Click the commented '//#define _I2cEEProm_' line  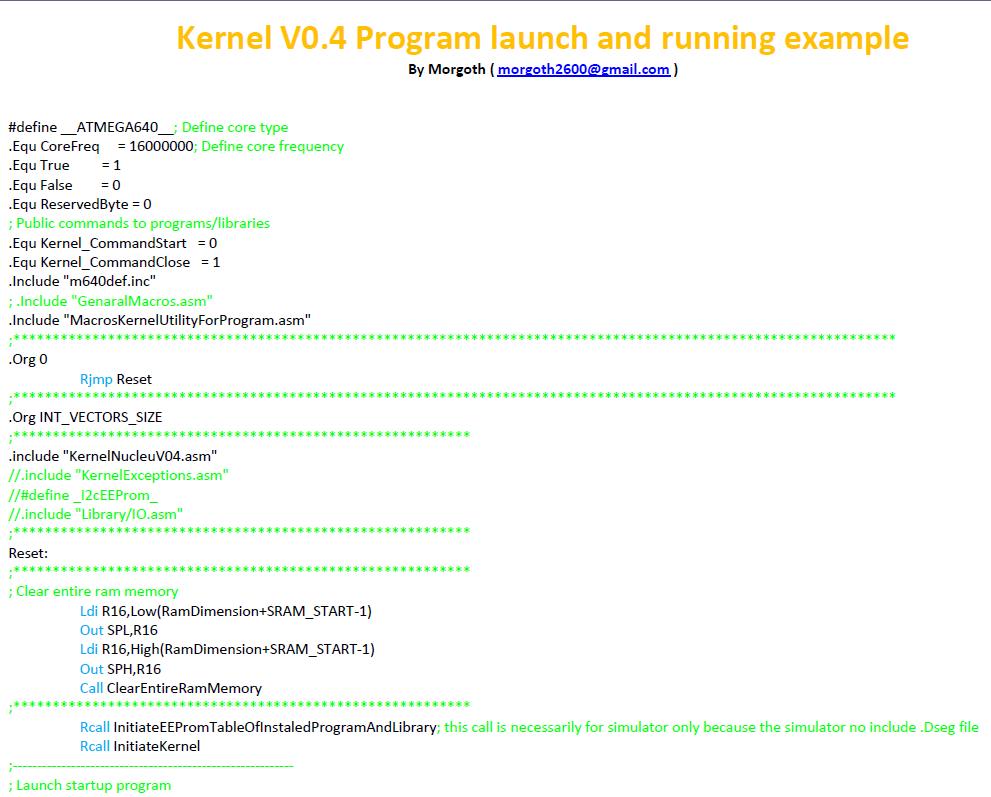pos(83,495)
